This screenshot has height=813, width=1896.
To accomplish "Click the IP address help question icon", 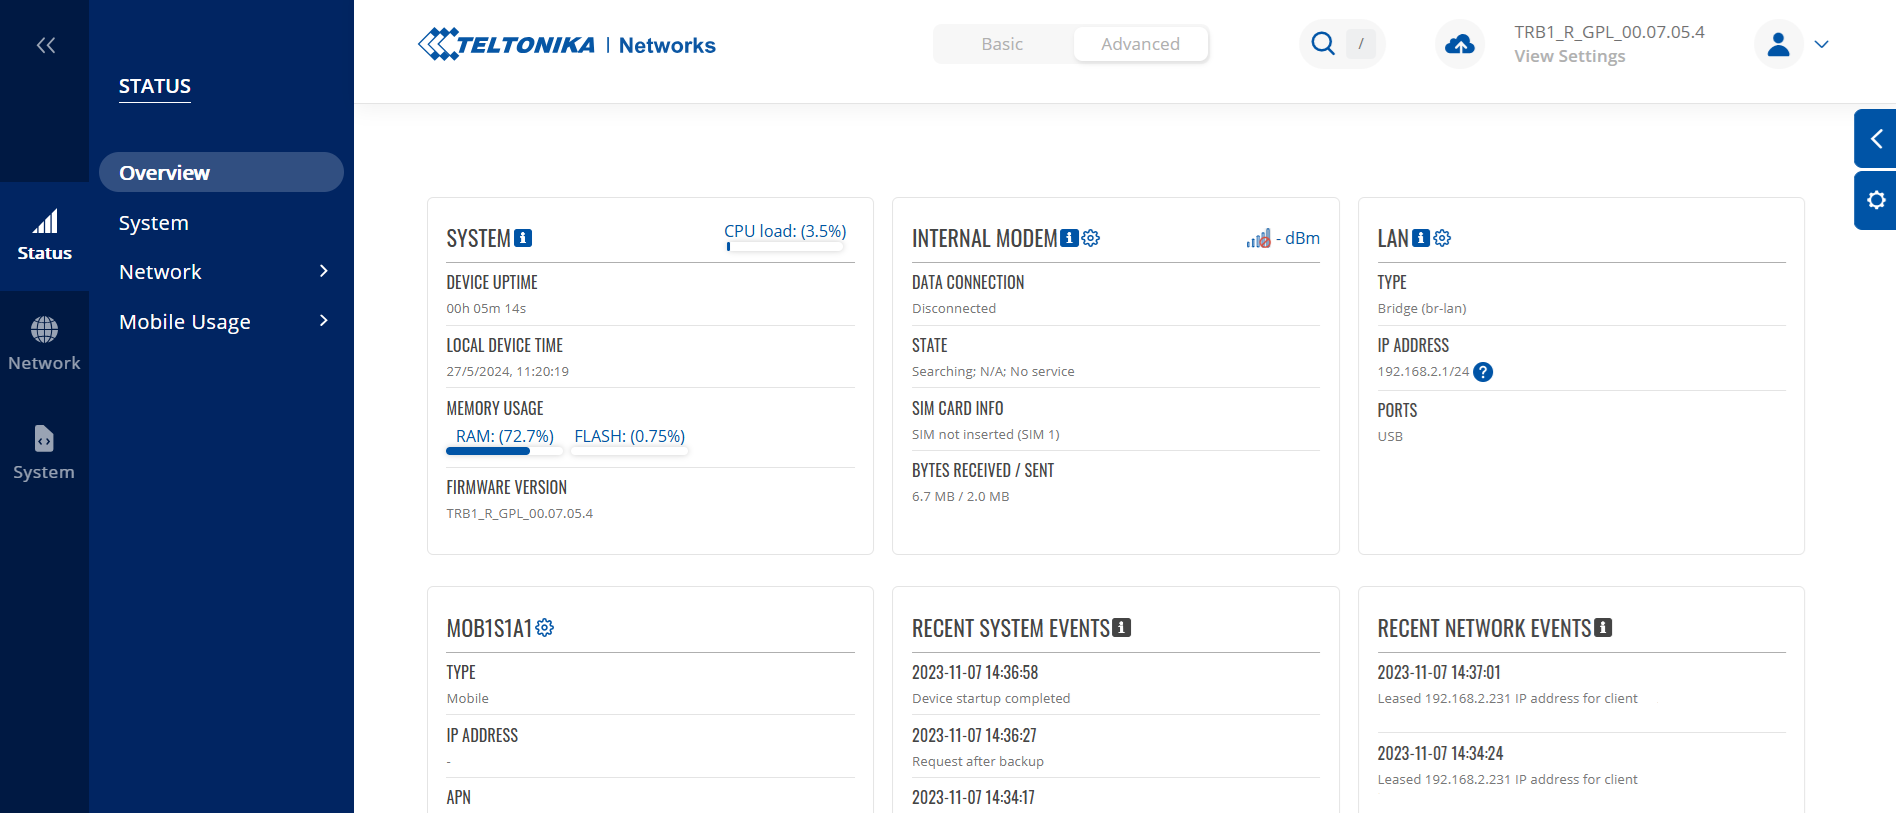I will point(1484,372).
